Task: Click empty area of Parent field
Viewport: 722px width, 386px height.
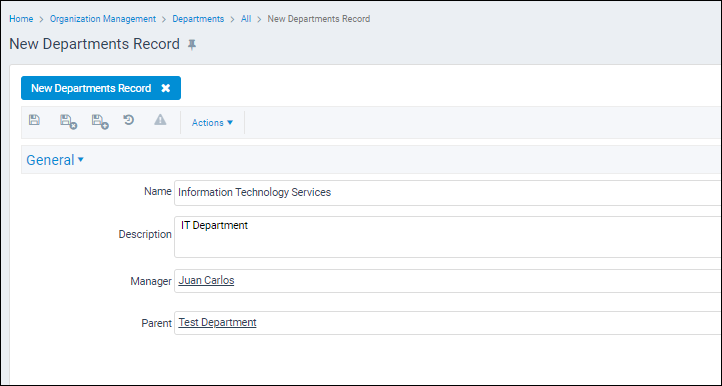Action: coord(488,323)
